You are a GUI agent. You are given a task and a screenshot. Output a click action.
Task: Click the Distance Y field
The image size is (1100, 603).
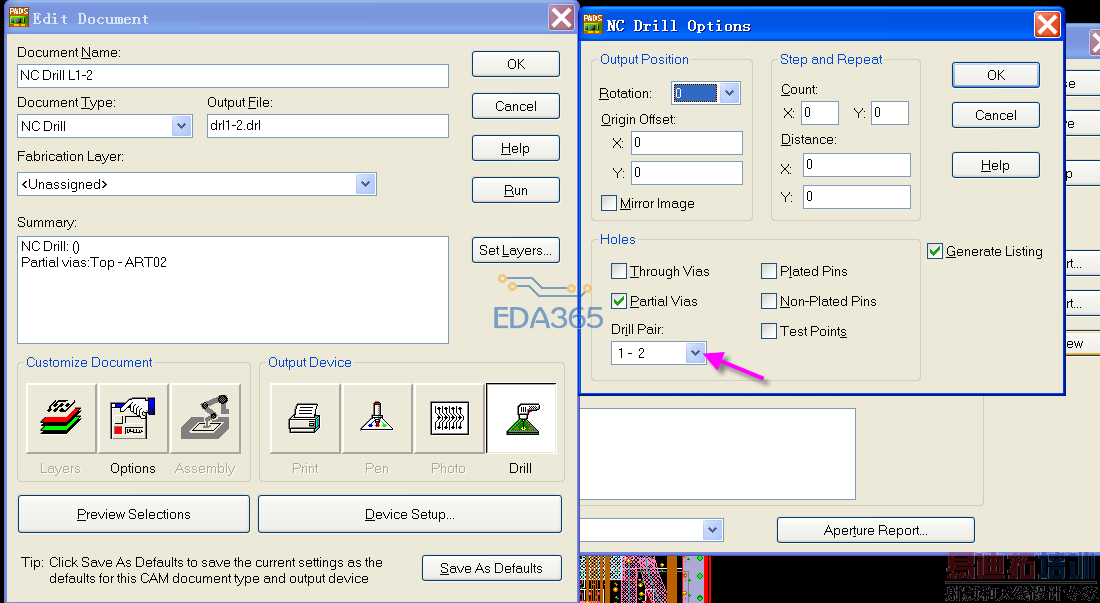pos(857,197)
